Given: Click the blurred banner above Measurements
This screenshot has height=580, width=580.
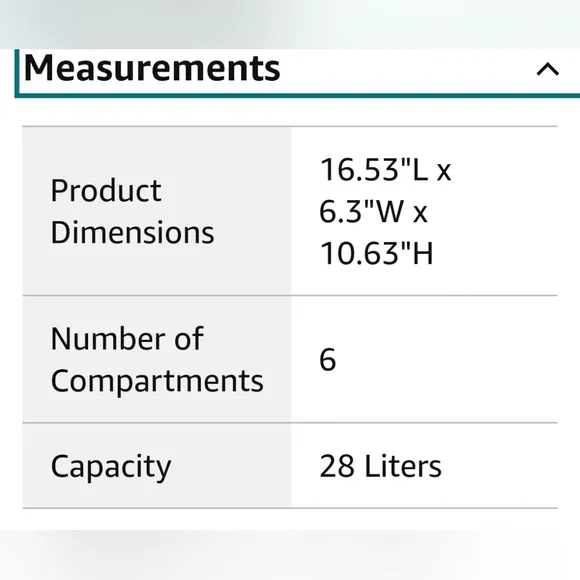Looking at the screenshot, I should (290, 24).
